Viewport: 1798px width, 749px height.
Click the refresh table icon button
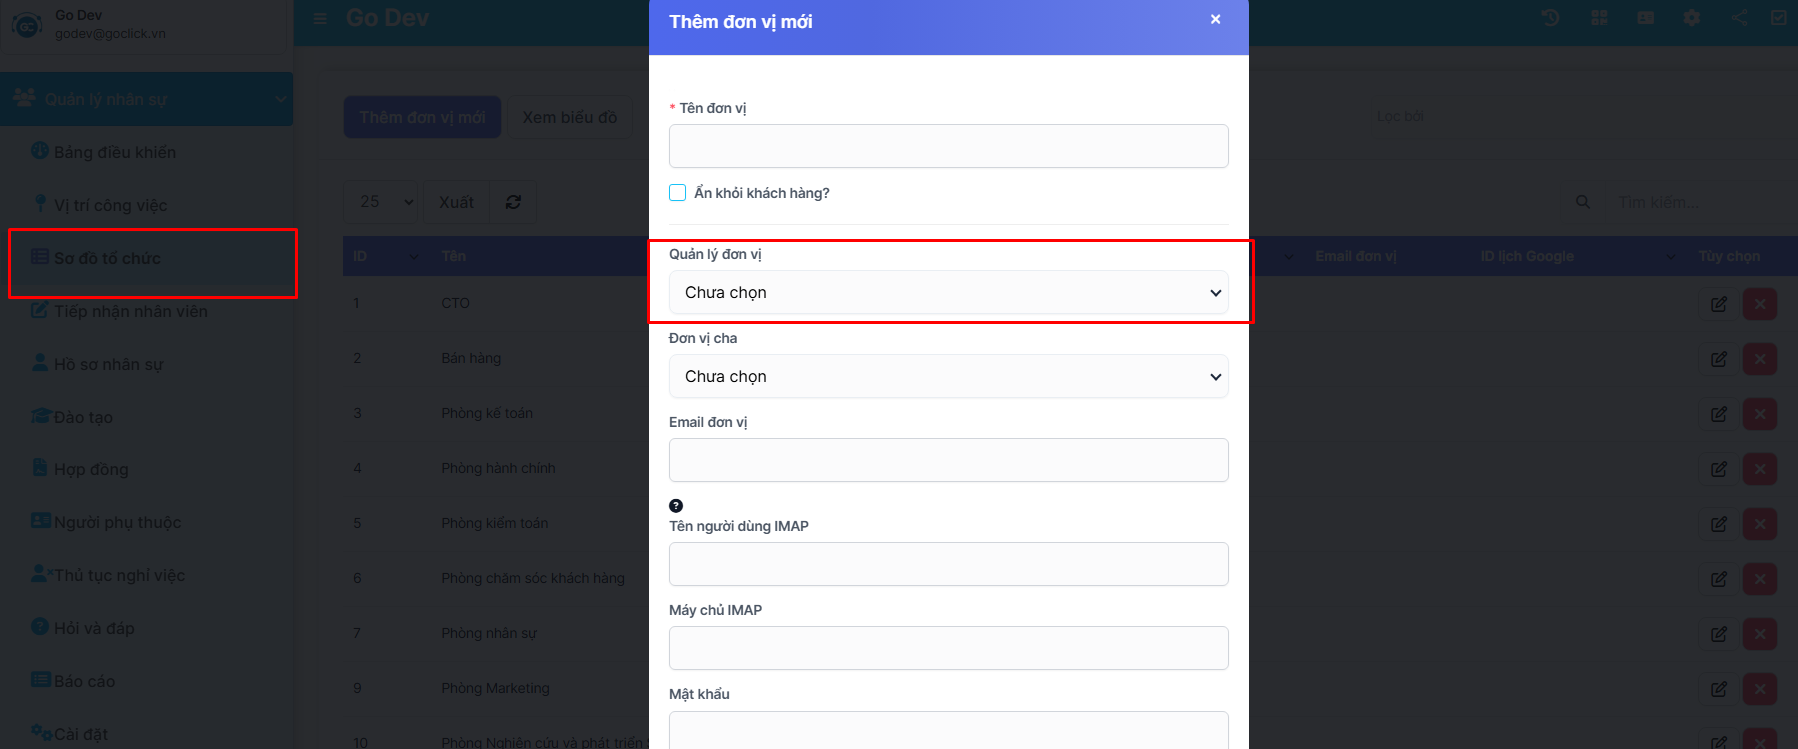513,202
